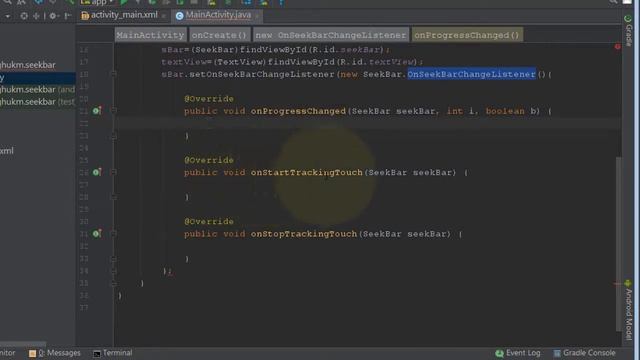The width and height of the screenshot is (640, 360).
Task: Click the Scroll from Source target icon
Action: tap(24, 16)
